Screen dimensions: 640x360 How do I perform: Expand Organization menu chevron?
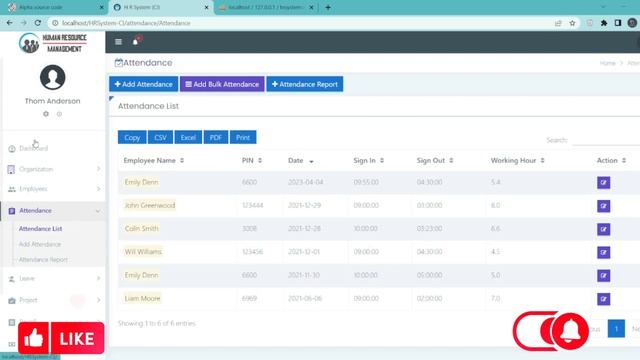(x=98, y=169)
